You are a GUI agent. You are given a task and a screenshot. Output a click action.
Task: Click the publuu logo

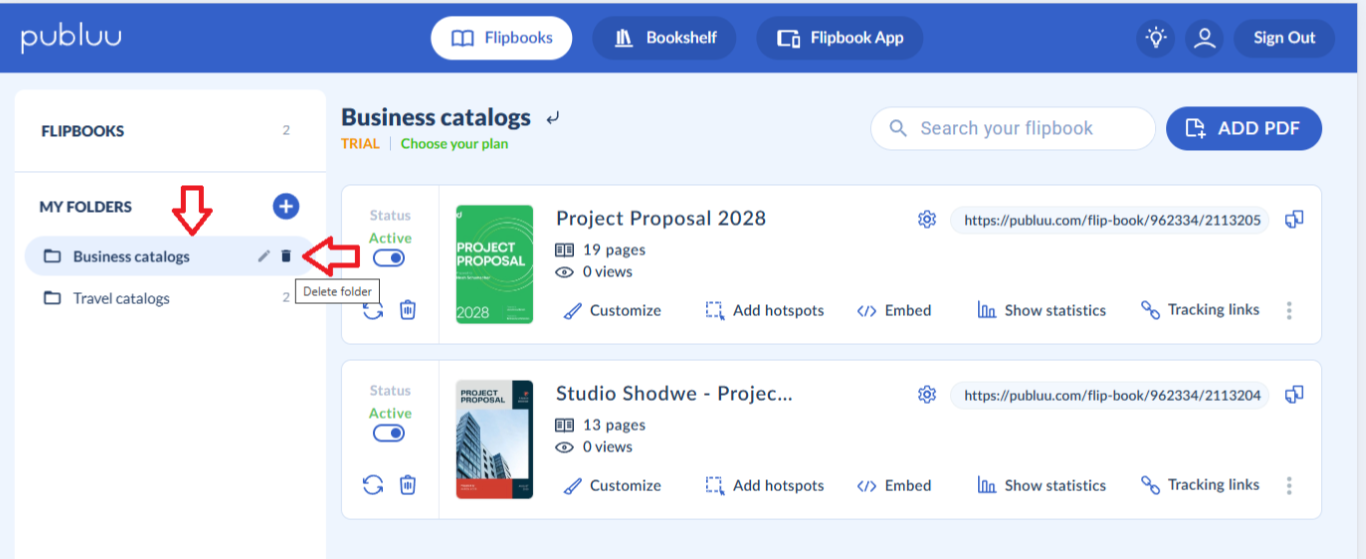tap(71, 38)
